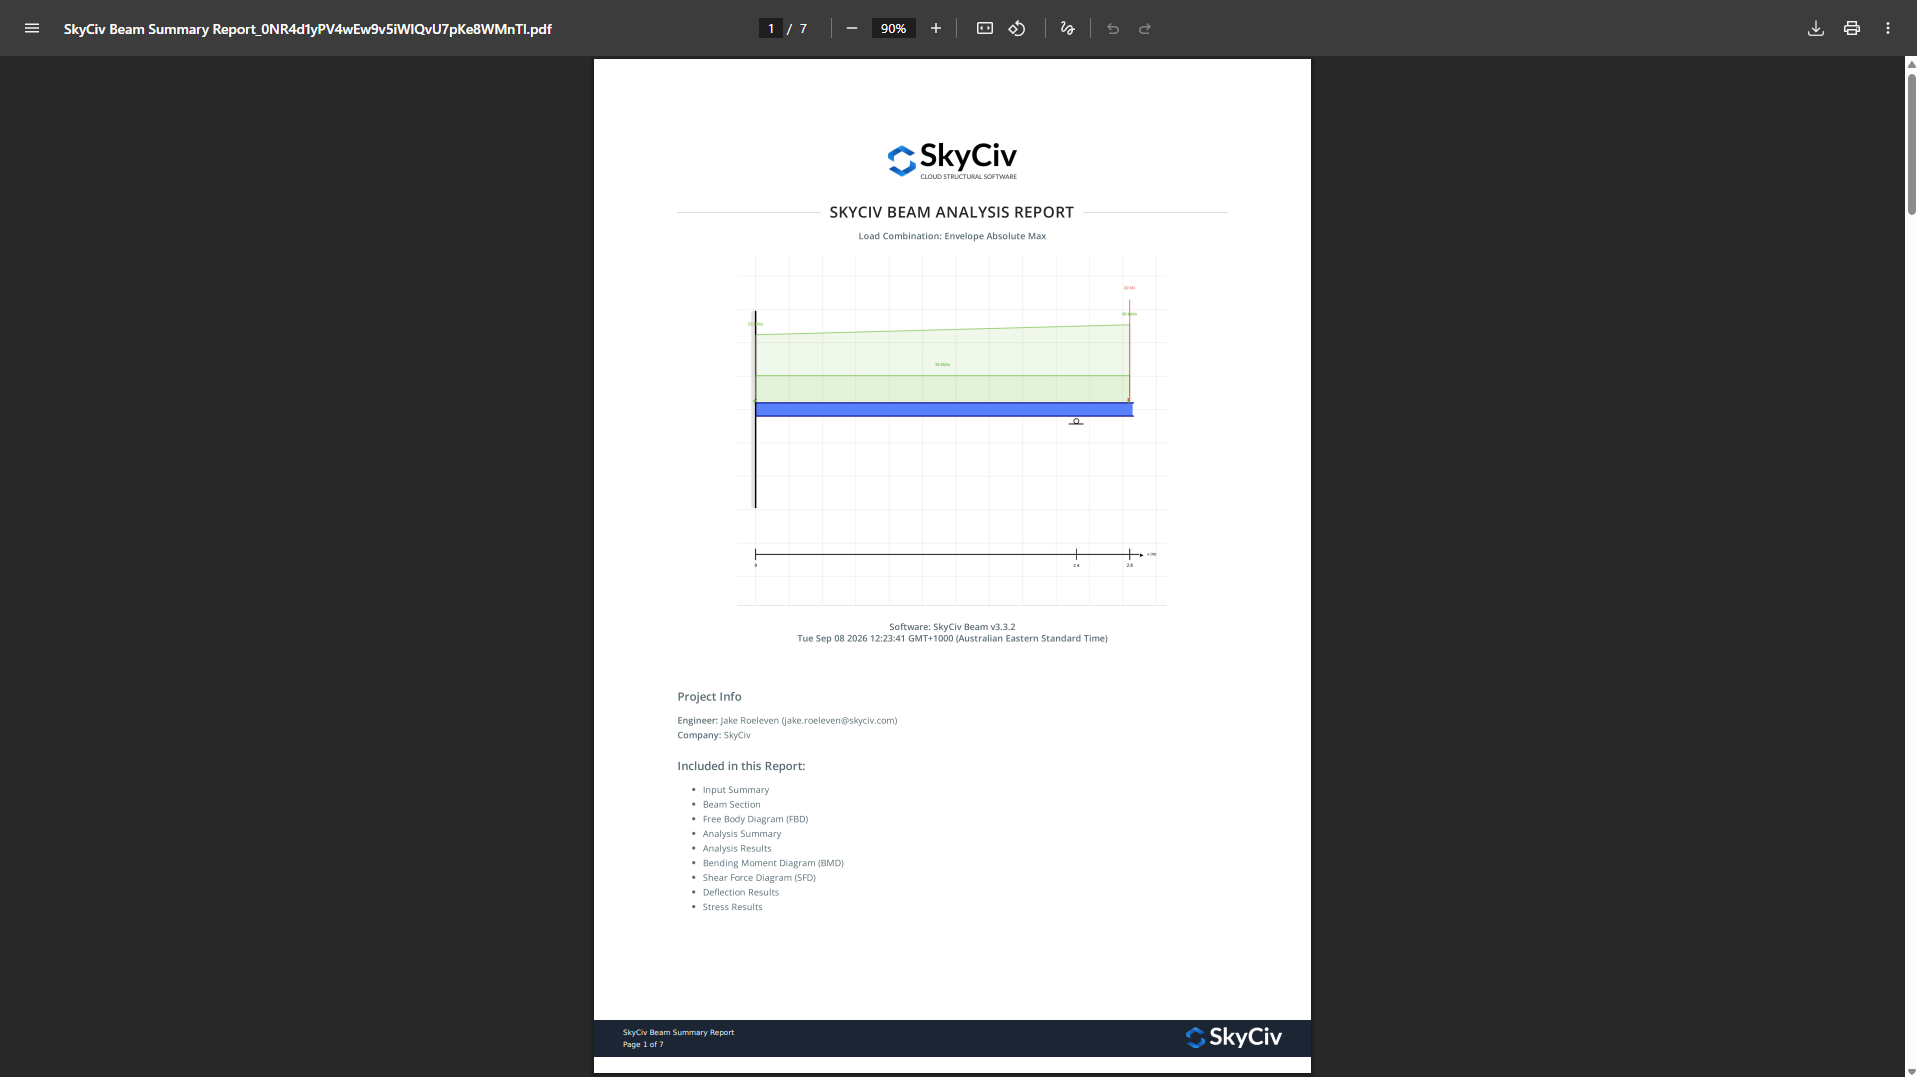Download the PDF file
Screen dimensions: 1917x1077
[x=1816, y=29]
